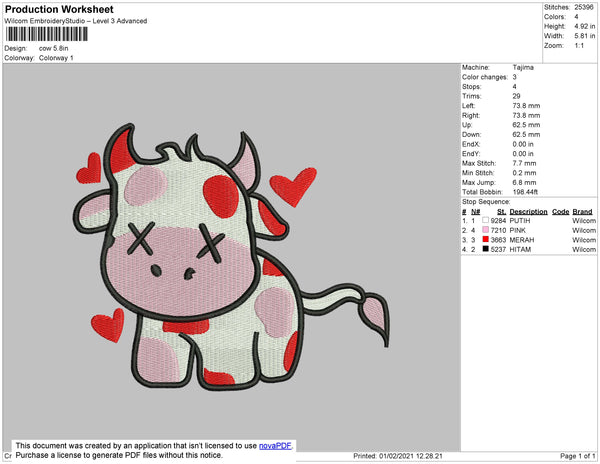Viewport: 600px width, 464px height.
Task: Click the total bobbin value '198.44ft'
Action: pos(525,192)
